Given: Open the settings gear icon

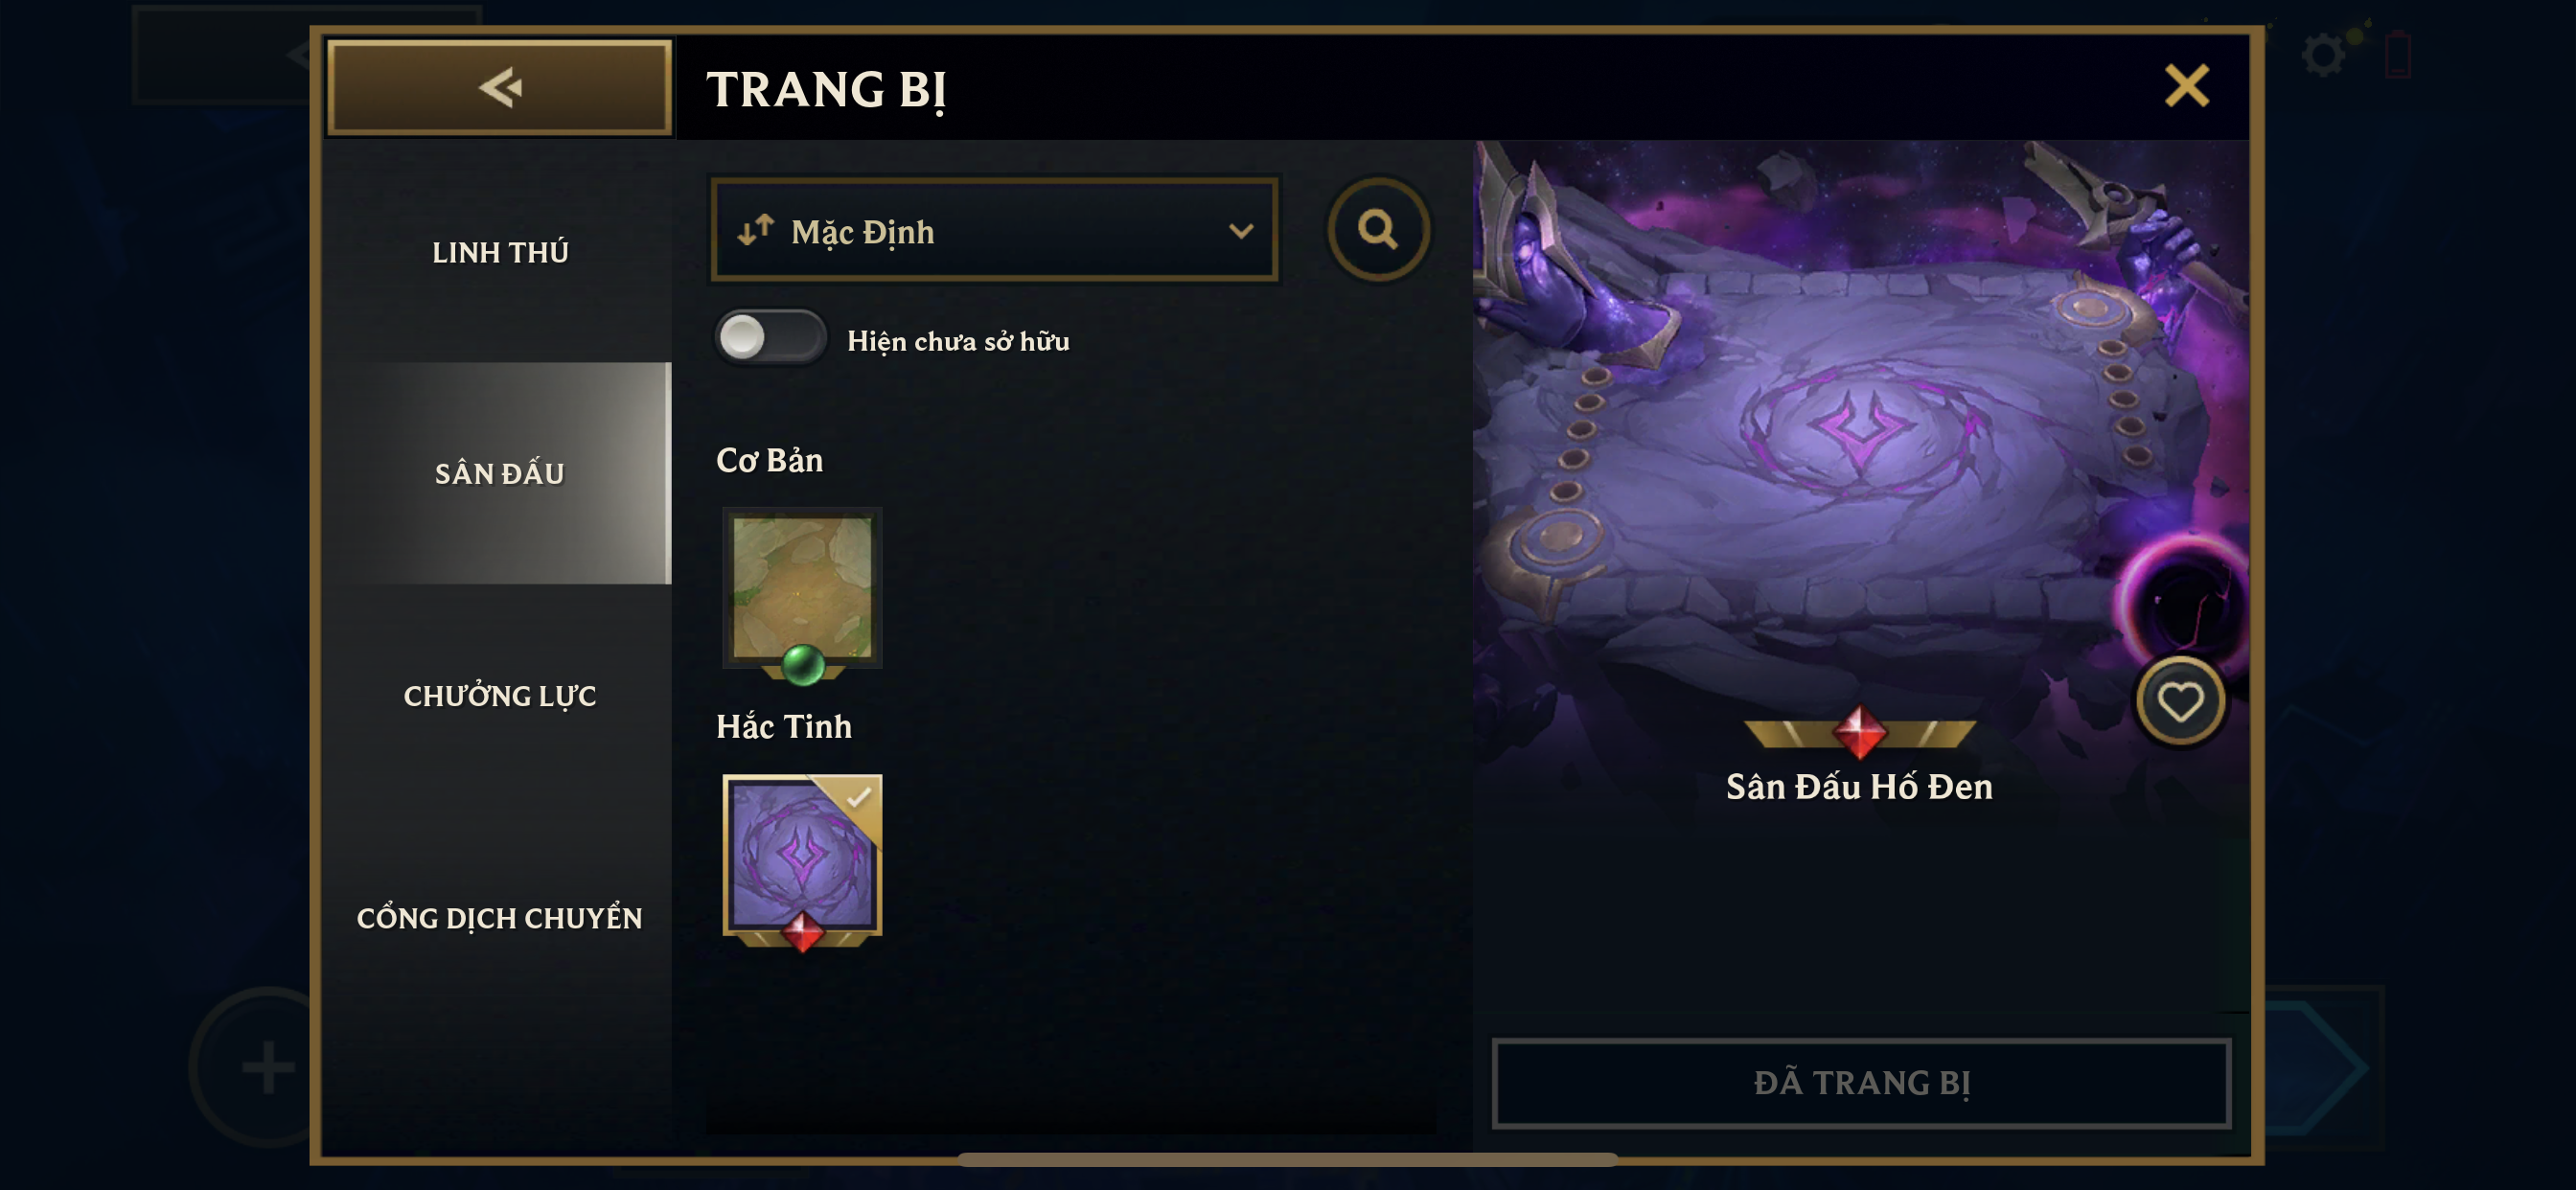Looking at the screenshot, I should [x=2322, y=55].
